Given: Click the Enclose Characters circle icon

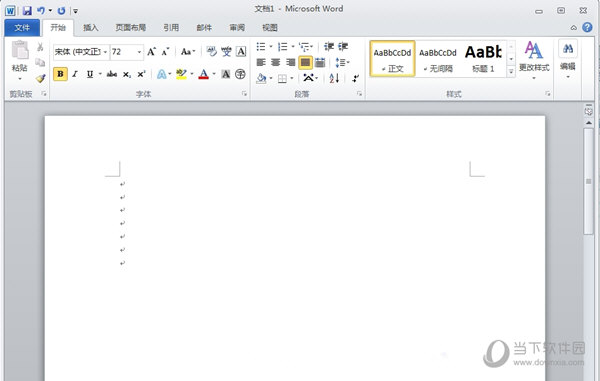Looking at the screenshot, I should (x=240, y=74).
